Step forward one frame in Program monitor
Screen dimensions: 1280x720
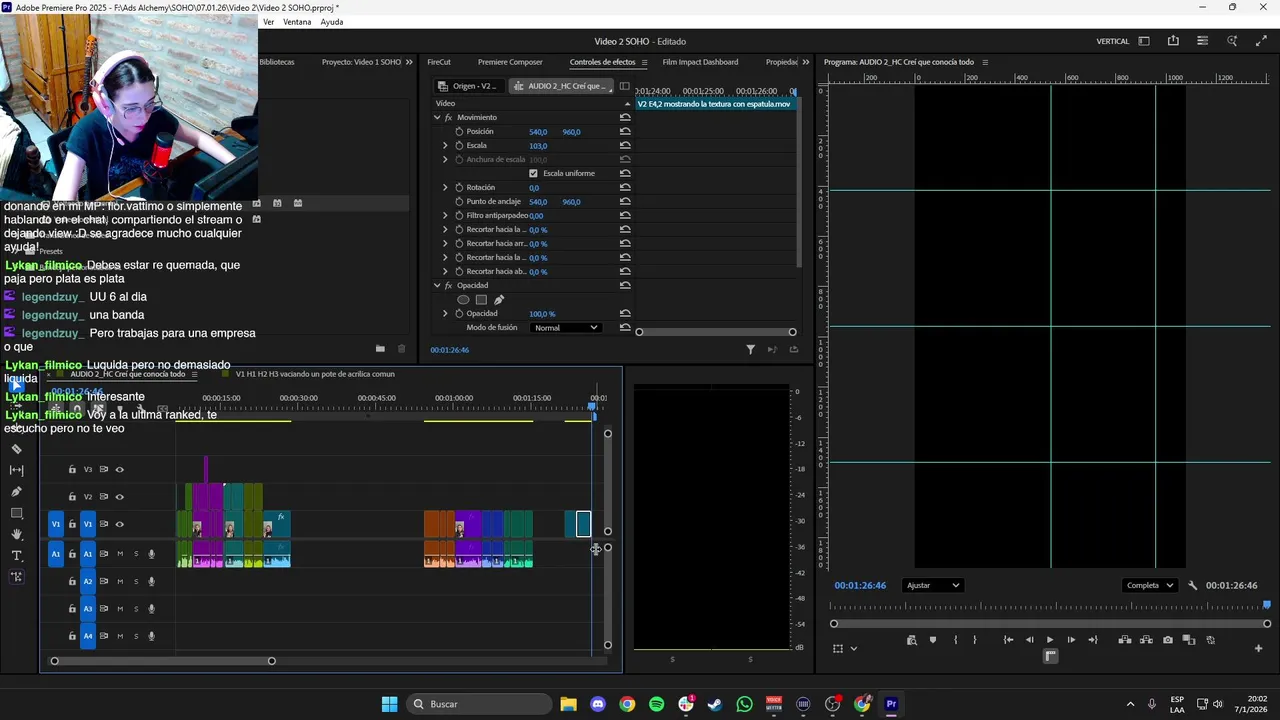(1071, 640)
